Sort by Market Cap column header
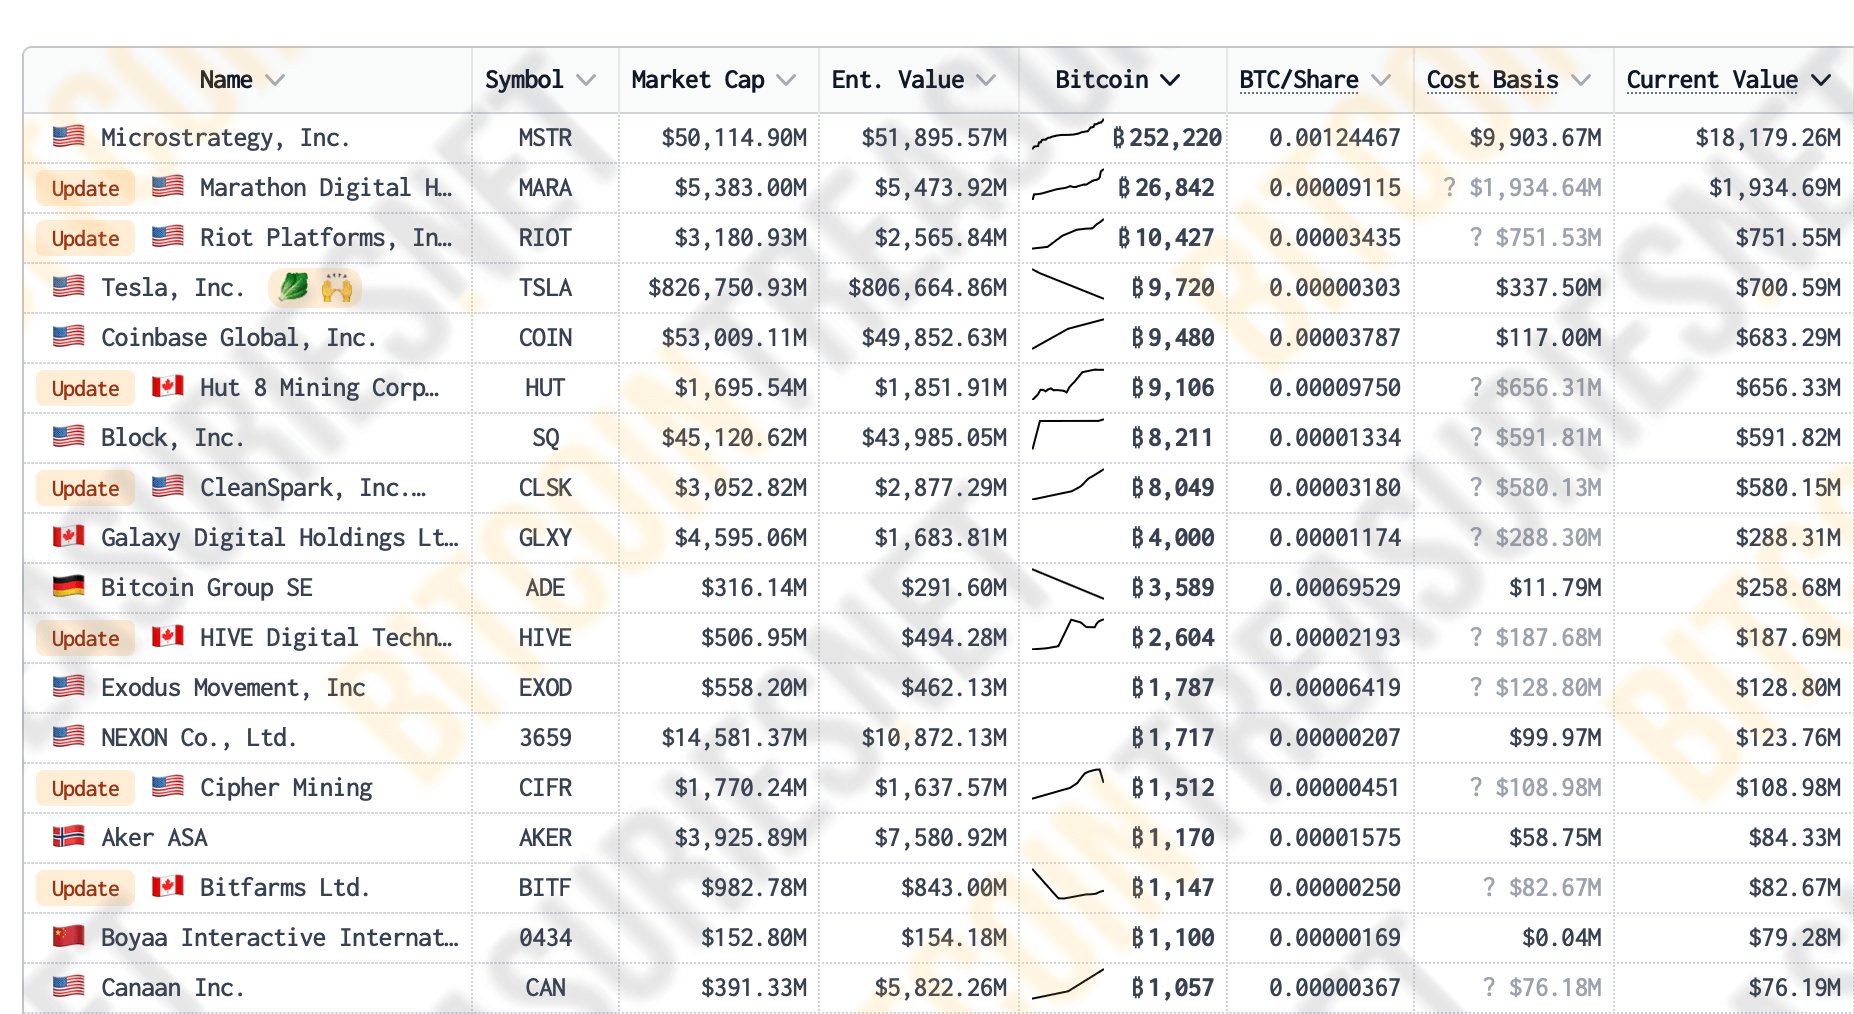Screen dimensions: 1854x1014 pyautogui.click(x=713, y=80)
